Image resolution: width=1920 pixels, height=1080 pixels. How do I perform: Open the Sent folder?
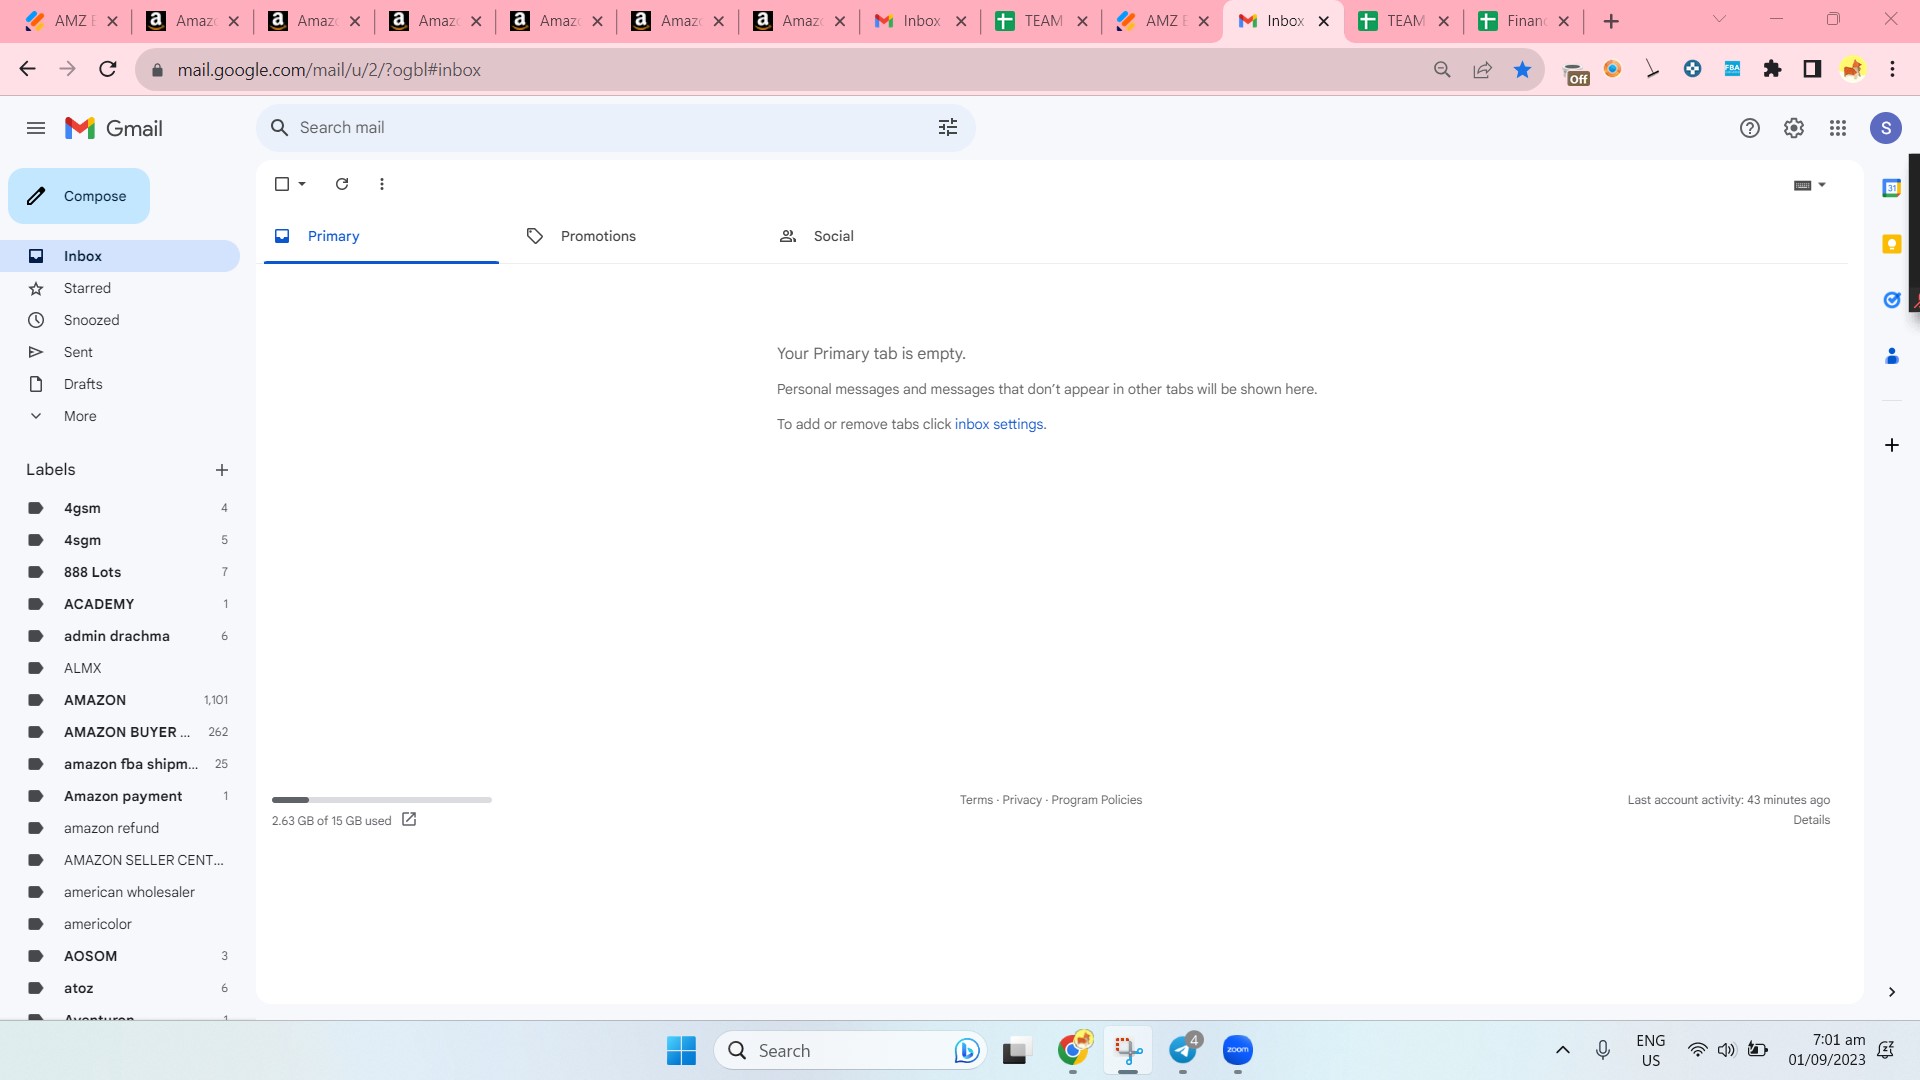tap(120, 352)
